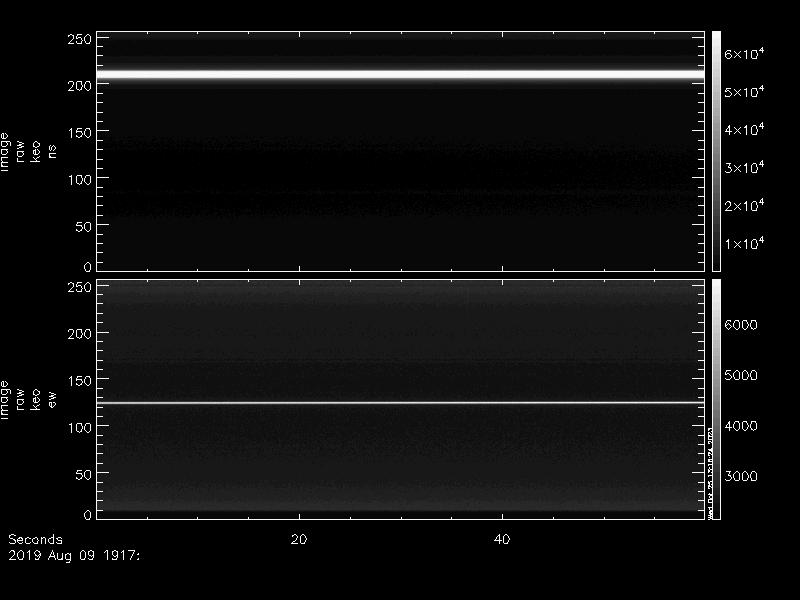Click the '50' tick of ns keogram

click(84, 227)
